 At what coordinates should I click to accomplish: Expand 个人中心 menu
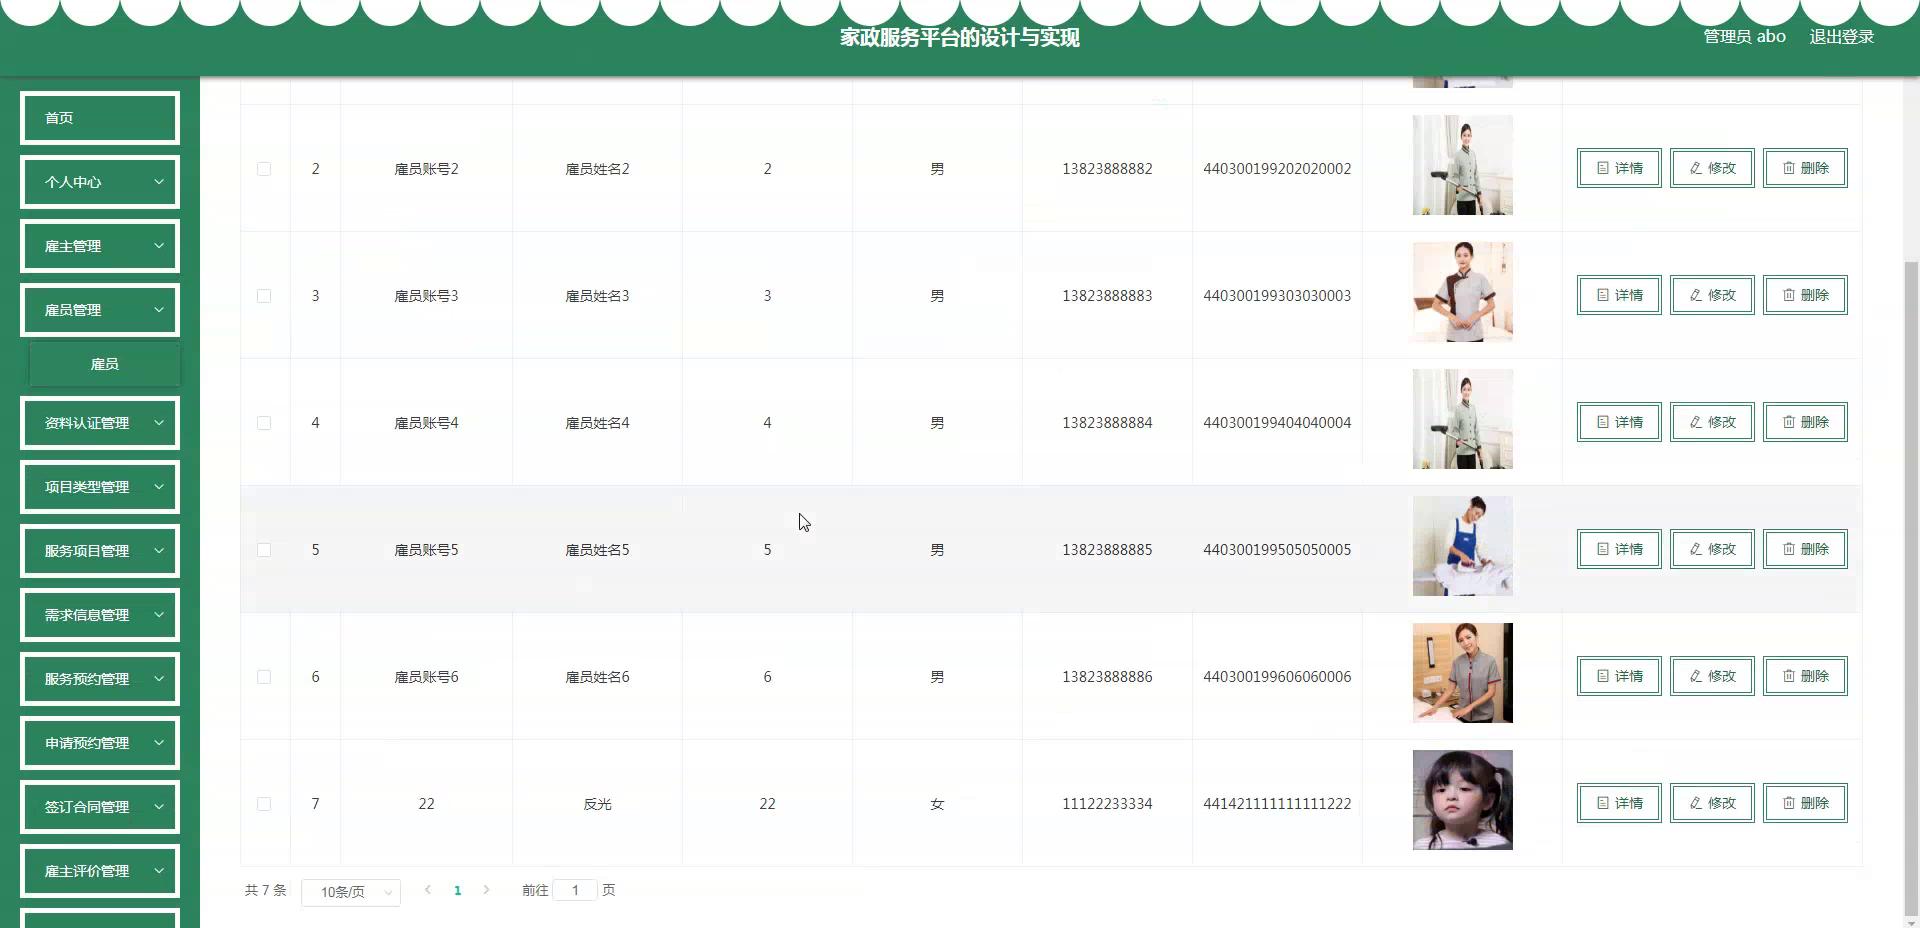(100, 182)
